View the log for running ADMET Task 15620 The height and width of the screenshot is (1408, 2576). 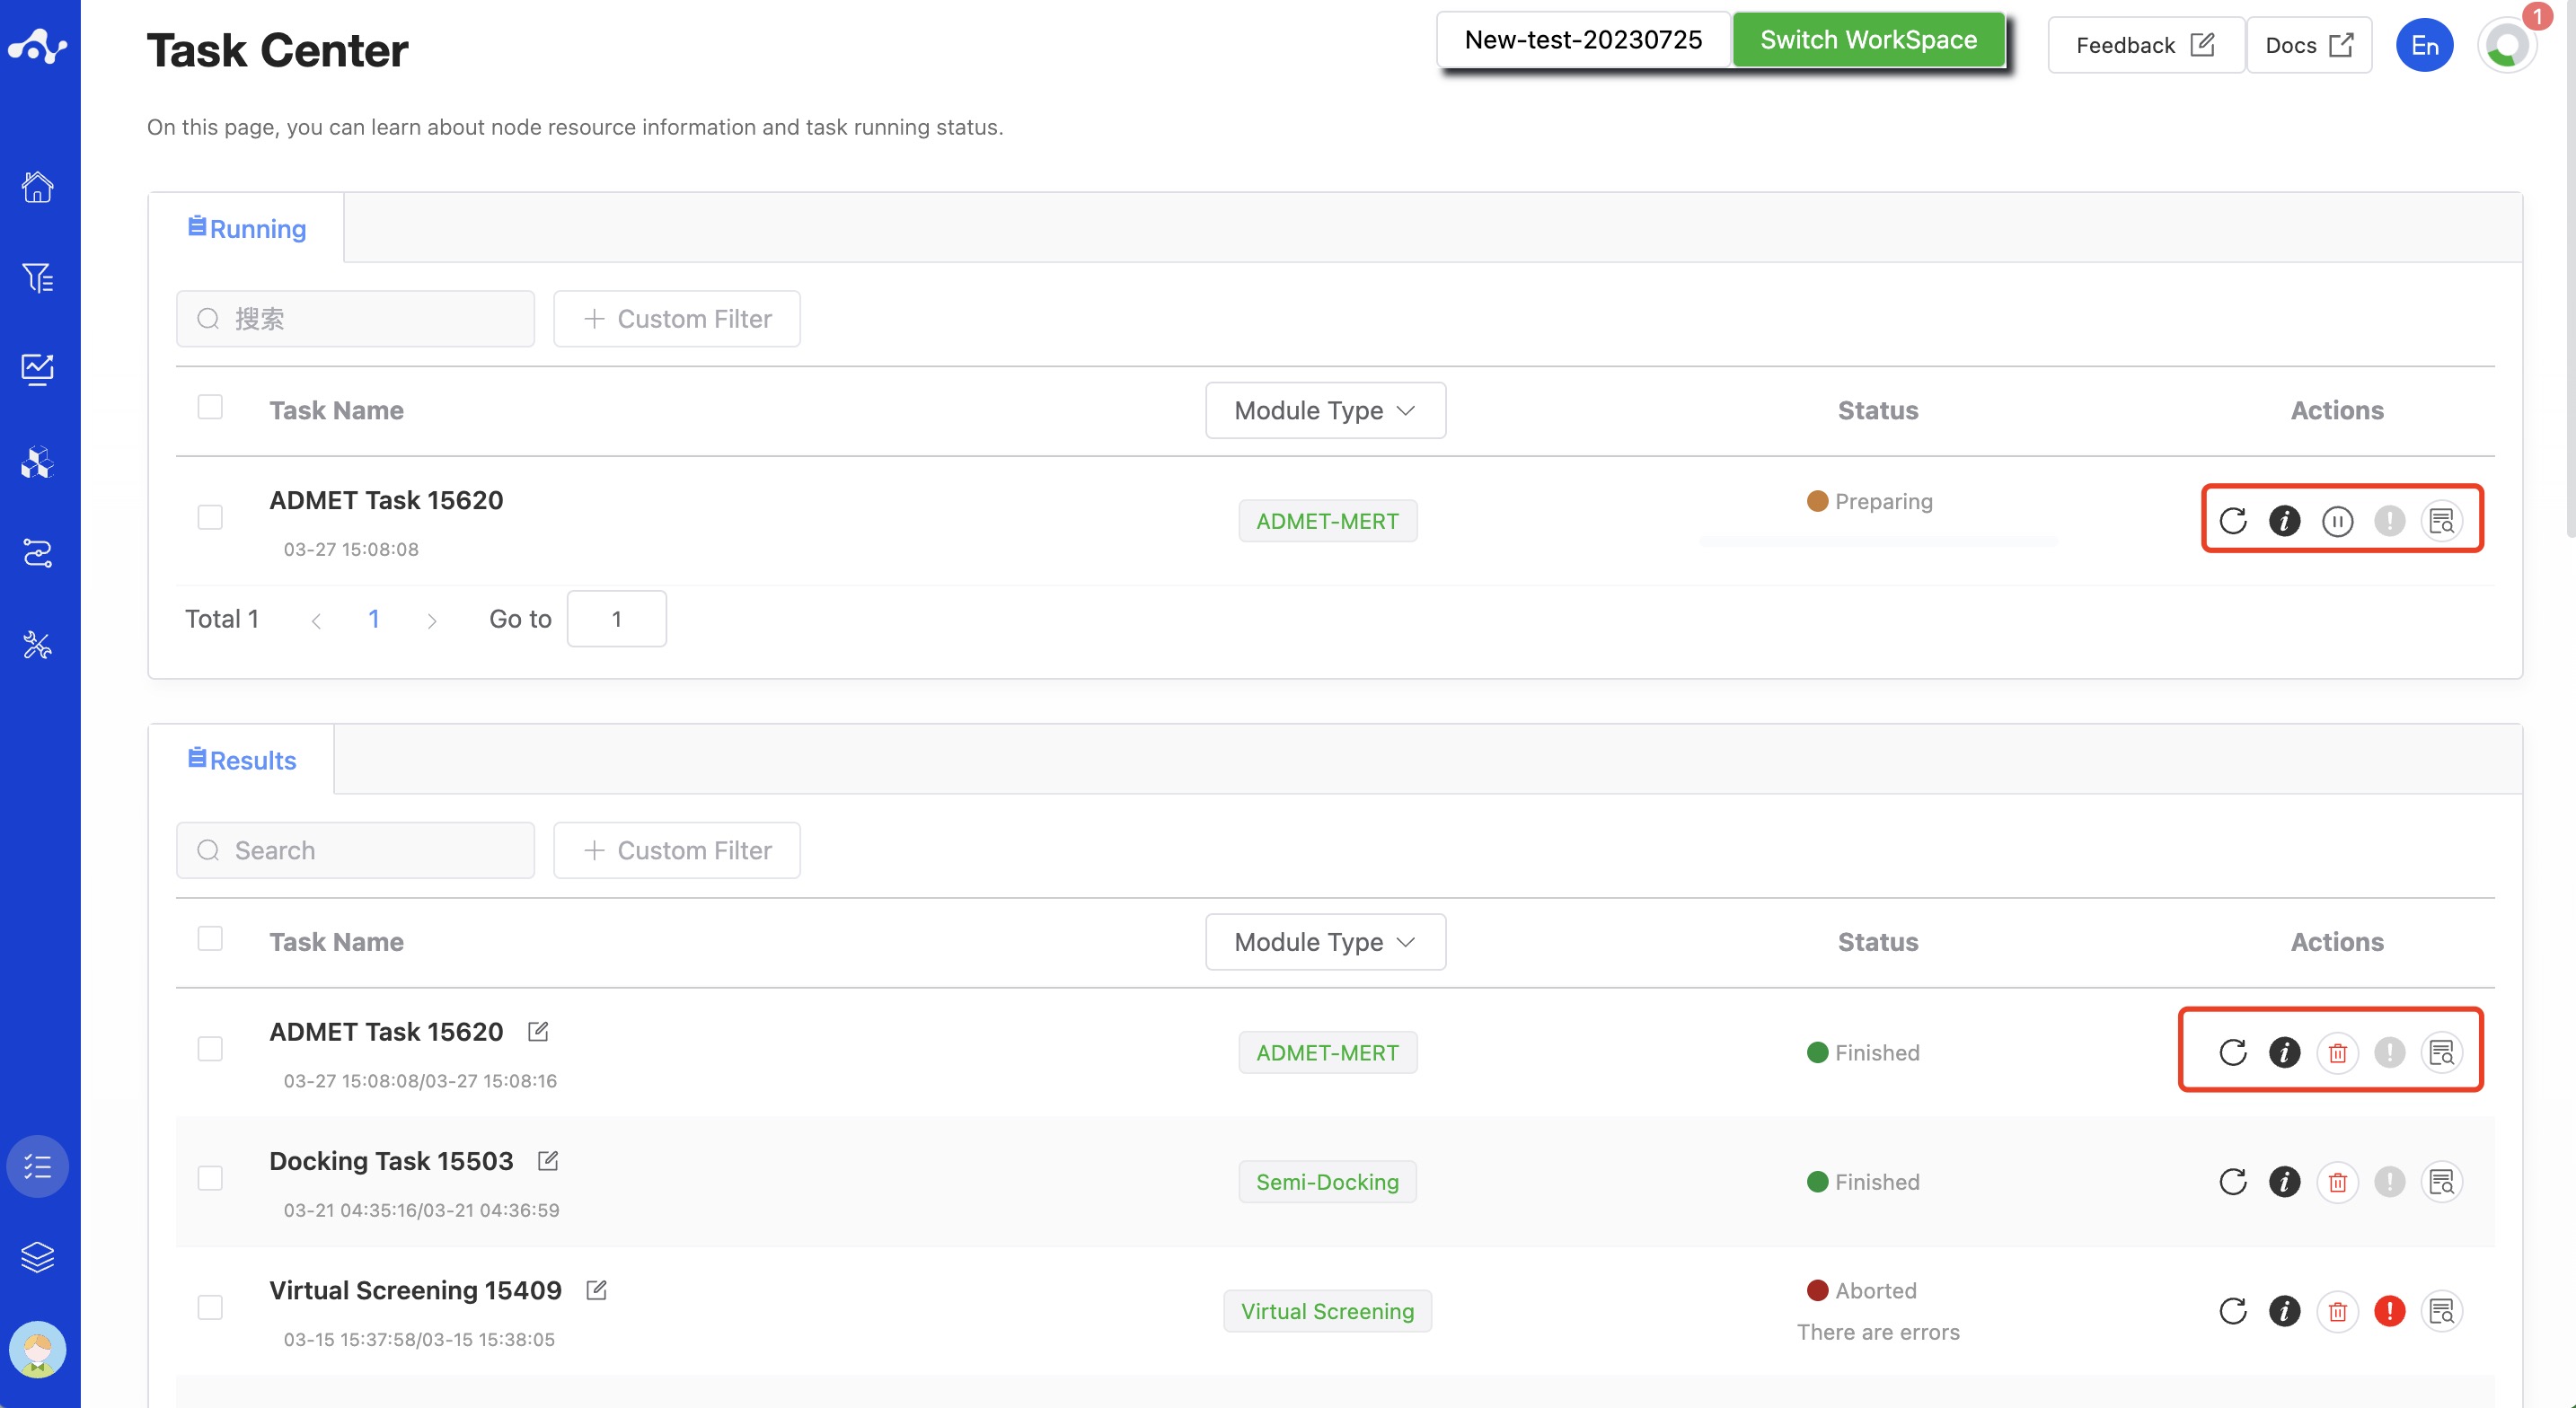(x=2441, y=521)
